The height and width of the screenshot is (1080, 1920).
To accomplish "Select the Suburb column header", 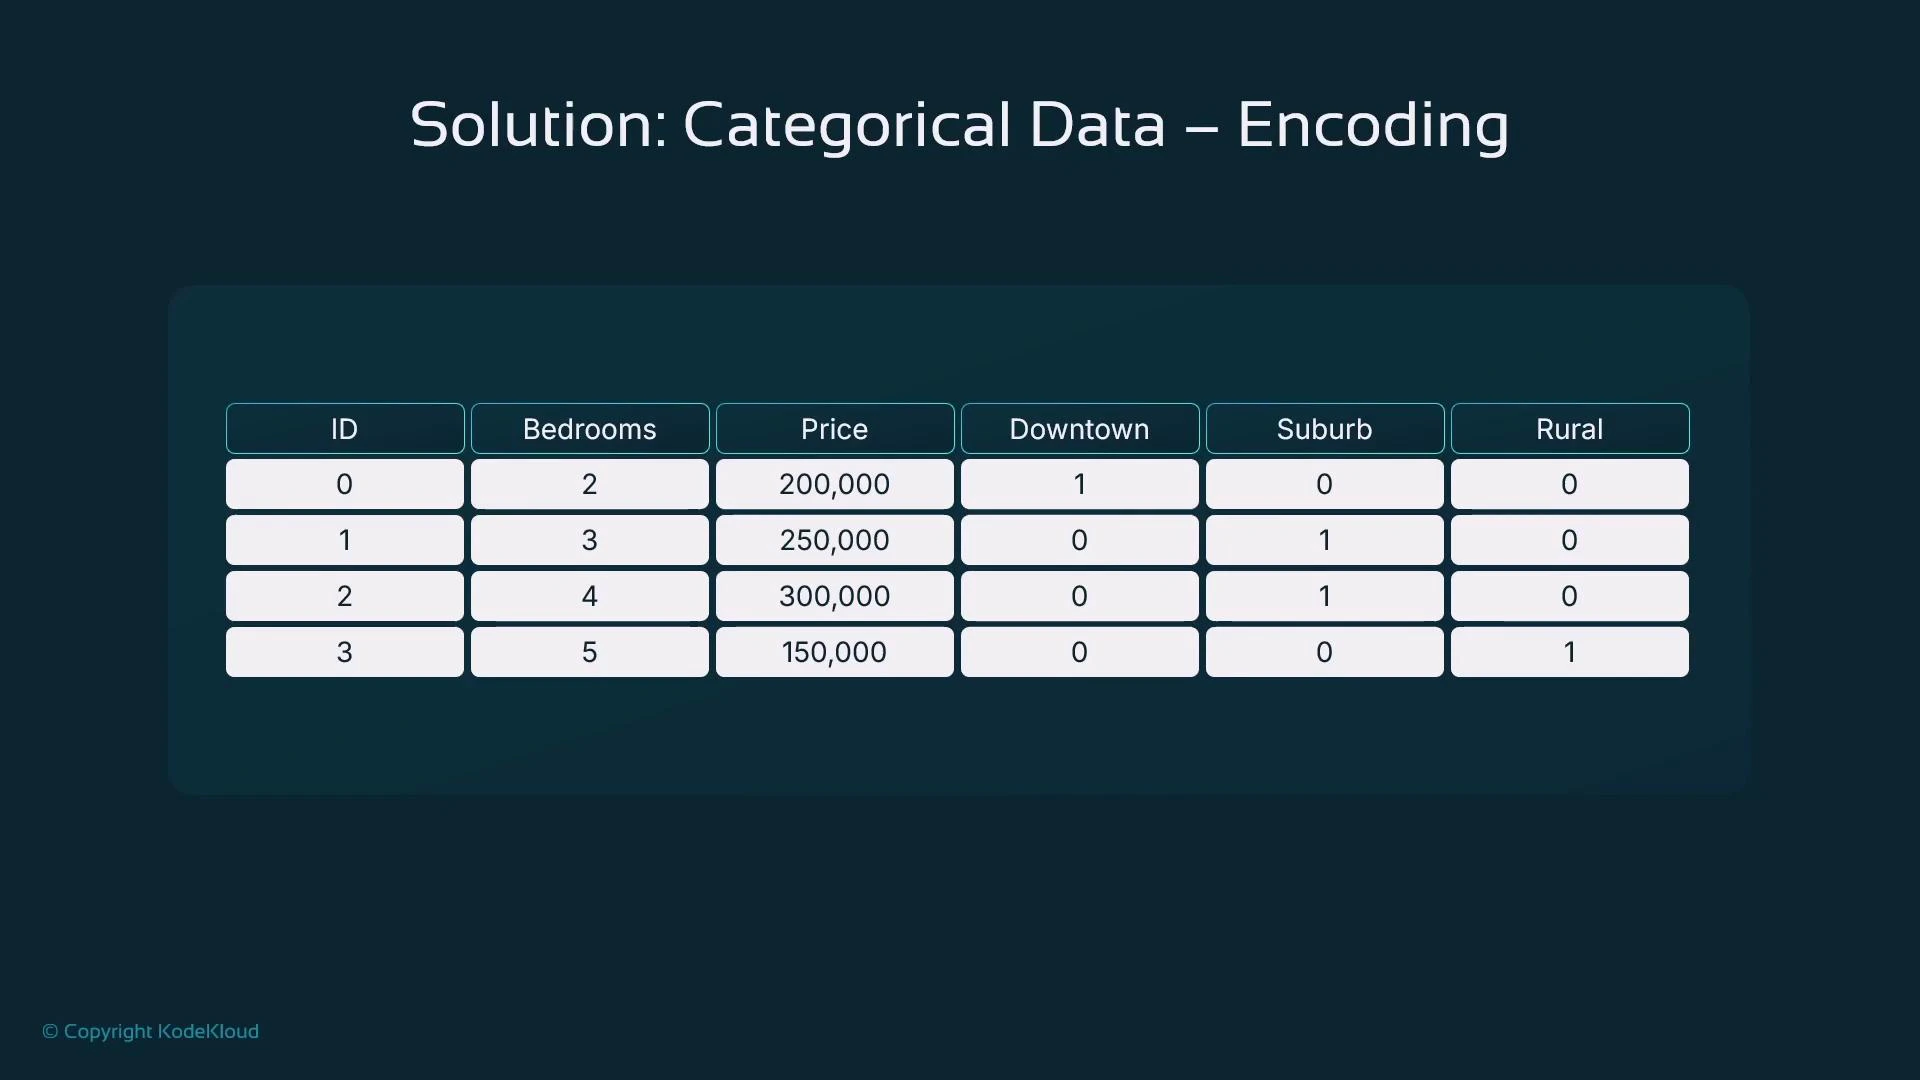I will [x=1324, y=428].
